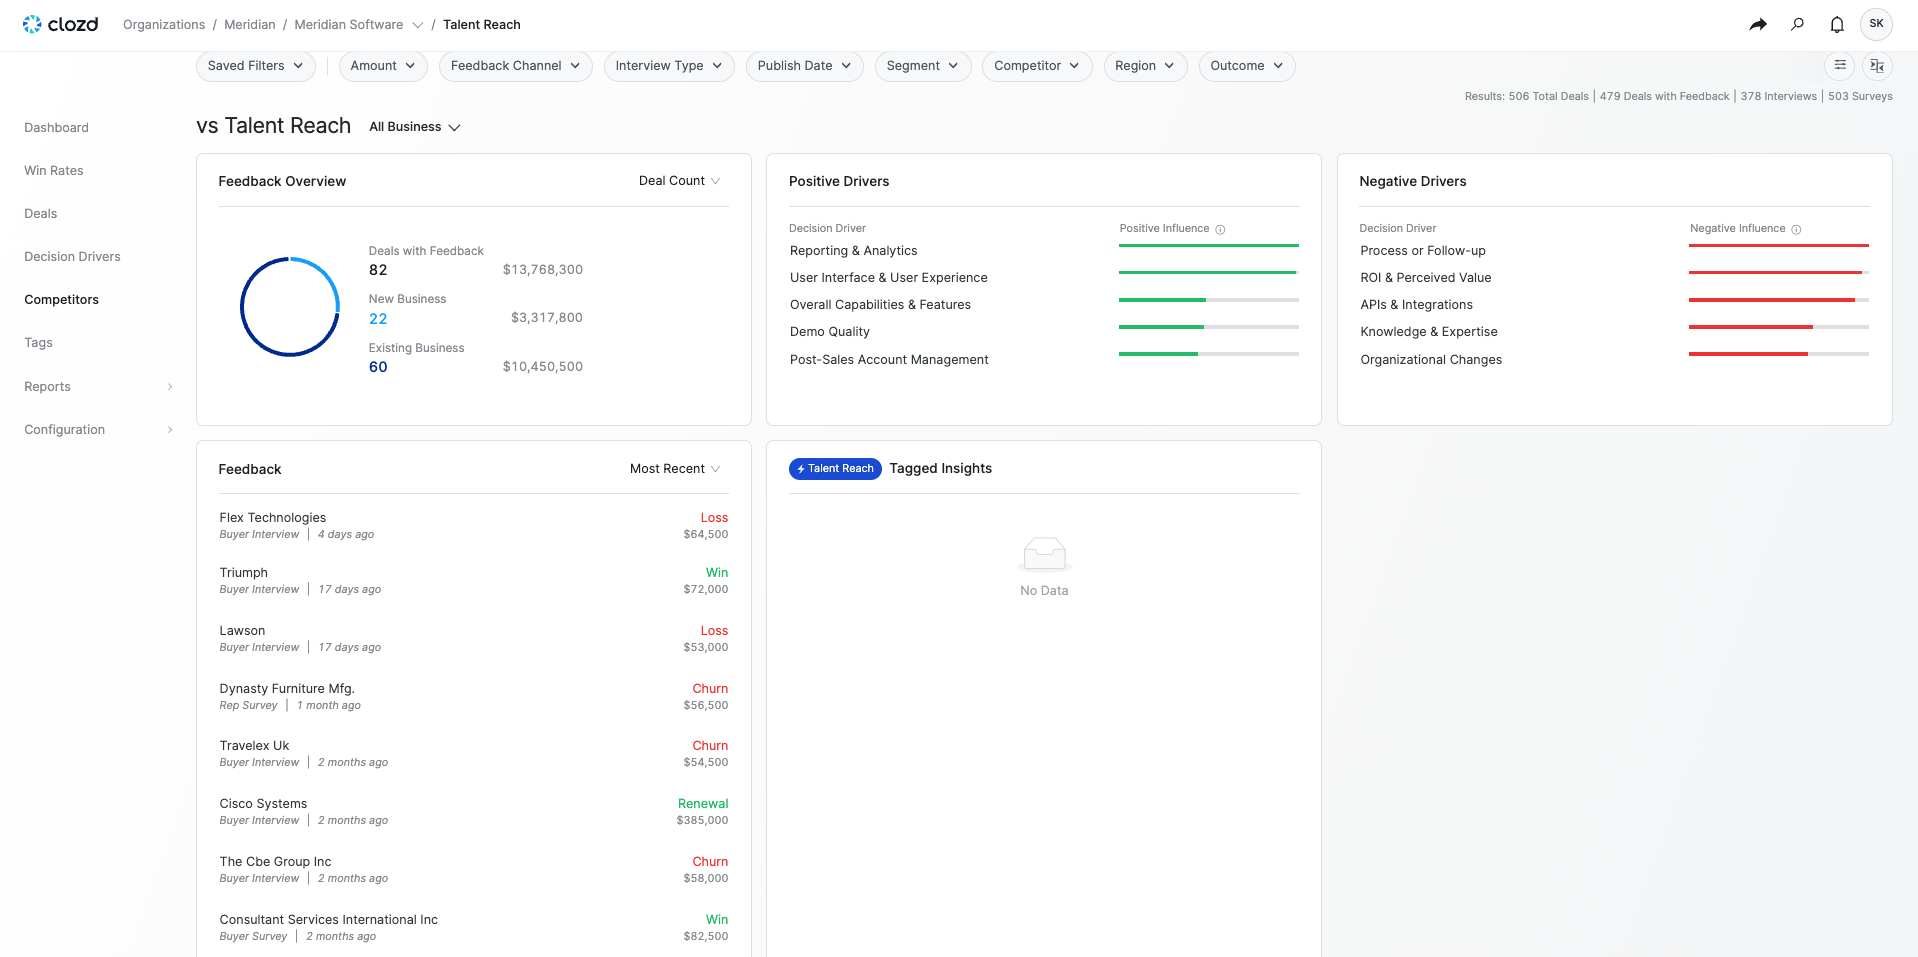Expand the Segment filter dropdown

[923, 66]
